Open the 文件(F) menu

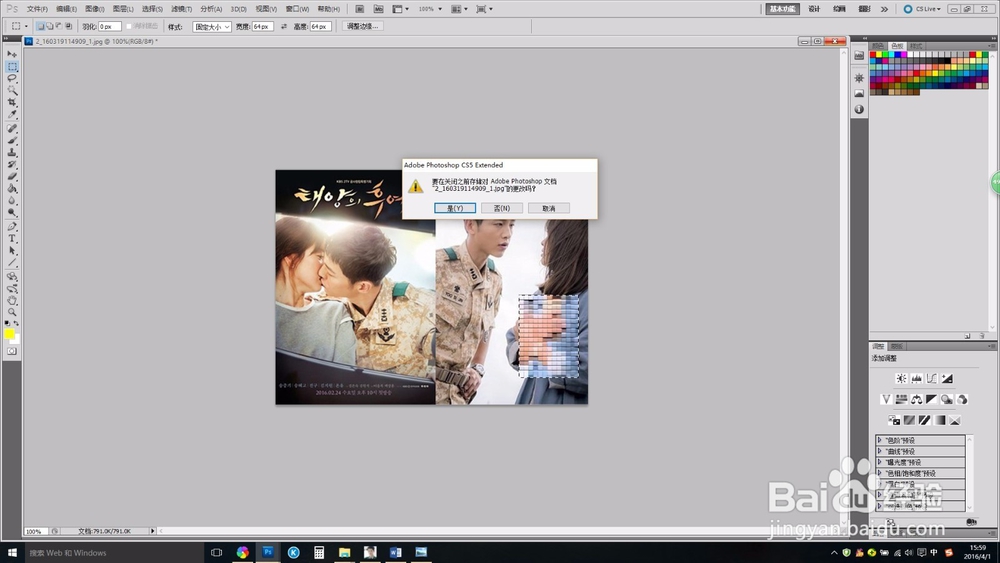(37, 9)
